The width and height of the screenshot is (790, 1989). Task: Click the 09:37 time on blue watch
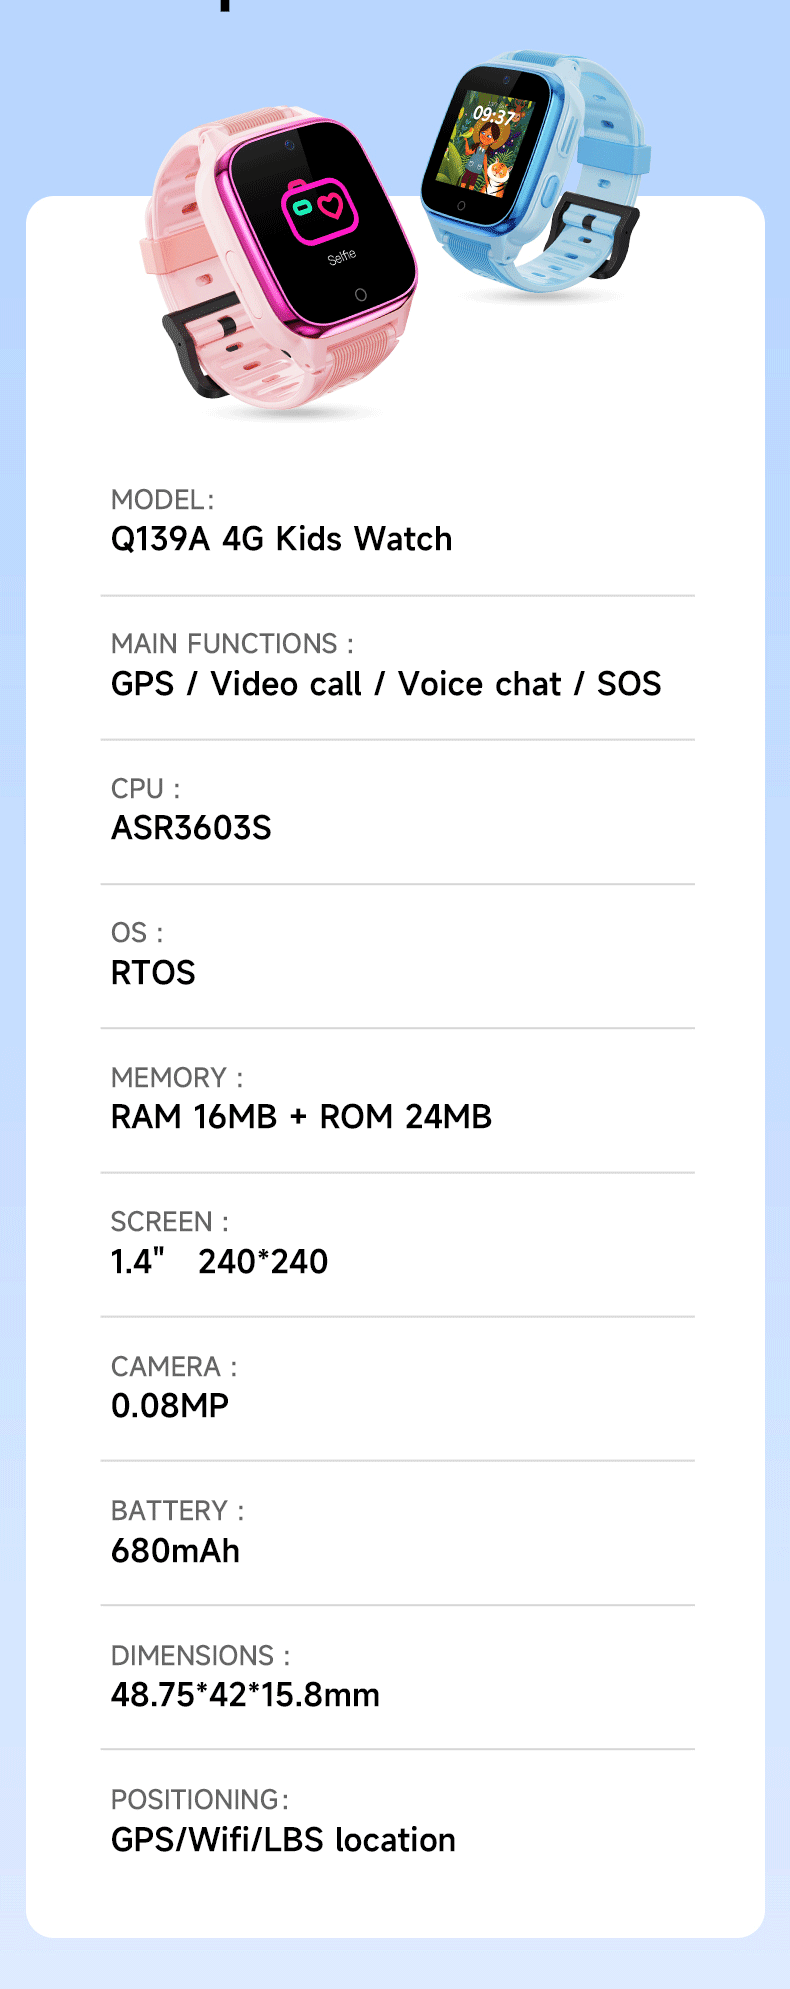[492, 116]
